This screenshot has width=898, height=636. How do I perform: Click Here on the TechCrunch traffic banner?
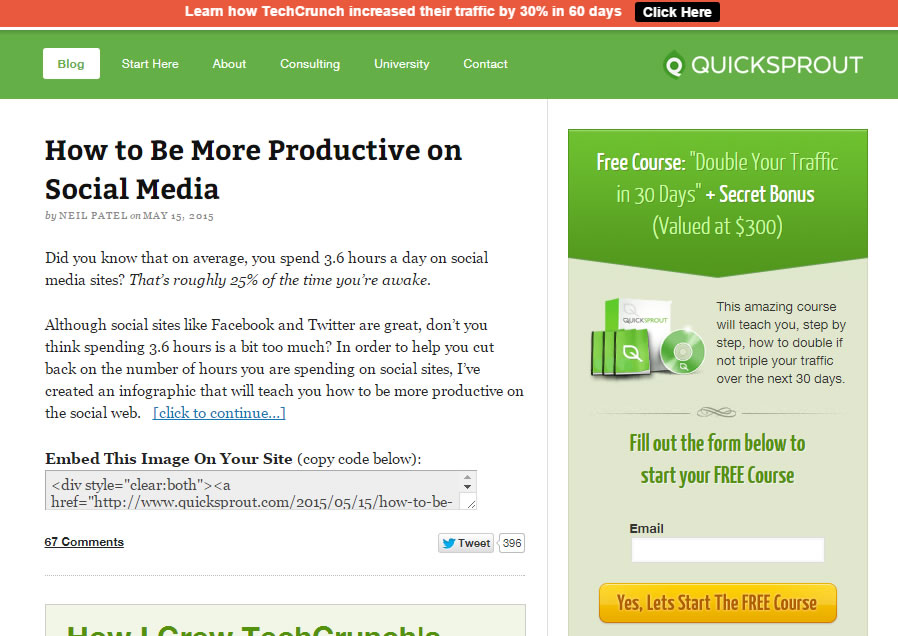coord(677,12)
